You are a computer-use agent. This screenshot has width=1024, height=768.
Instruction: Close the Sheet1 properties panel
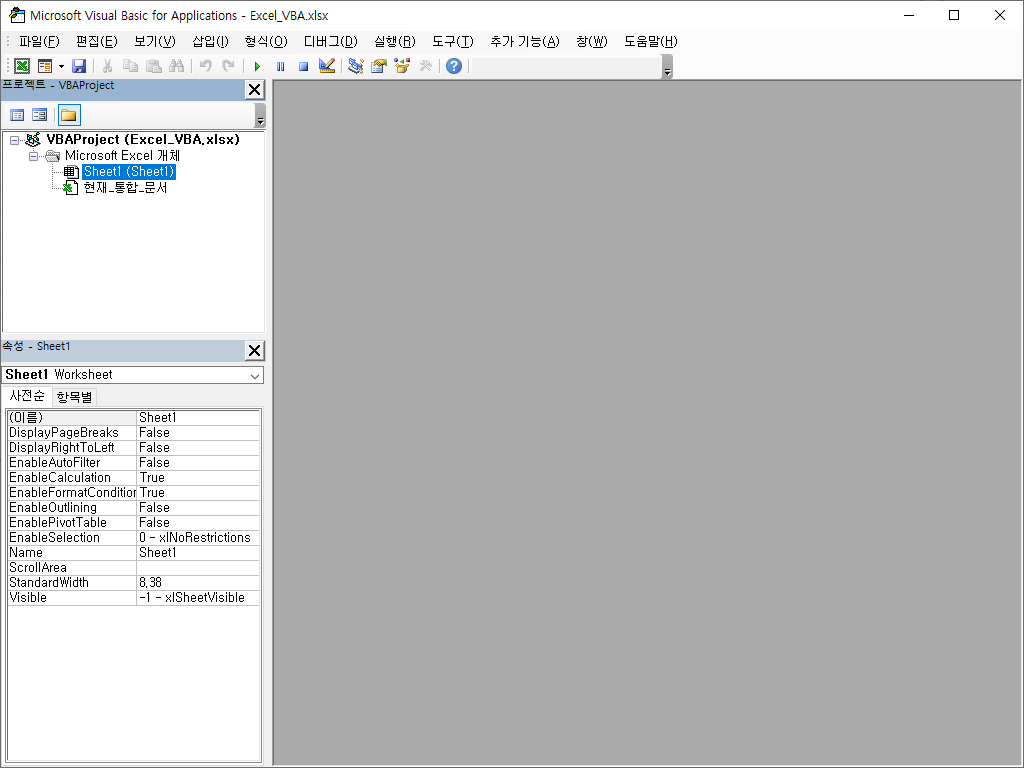click(255, 351)
